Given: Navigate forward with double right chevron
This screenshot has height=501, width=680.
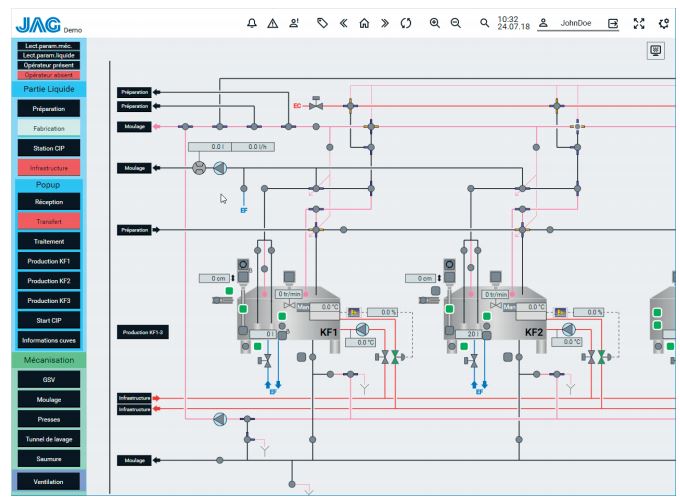Looking at the screenshot, I should click(x=388, y=20).
